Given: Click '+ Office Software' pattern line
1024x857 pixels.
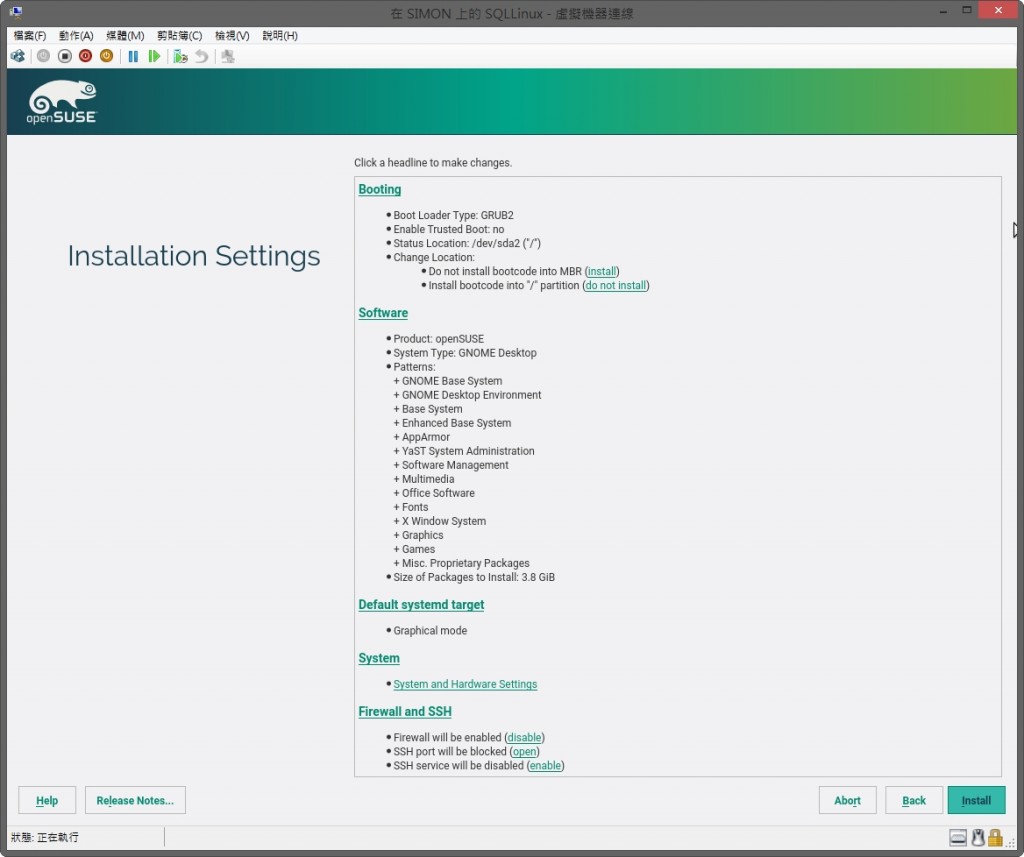Looking at the screenshot, I should pos(434,493).
